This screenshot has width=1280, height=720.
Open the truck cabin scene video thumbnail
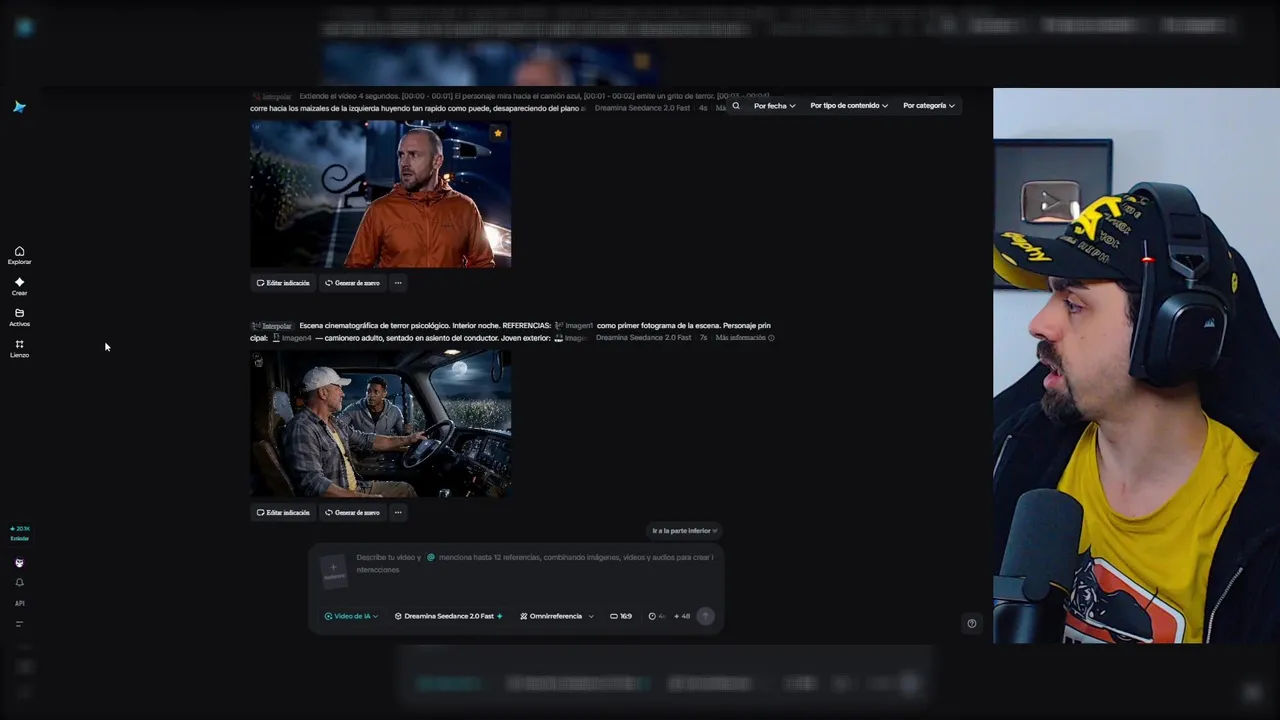380,423
